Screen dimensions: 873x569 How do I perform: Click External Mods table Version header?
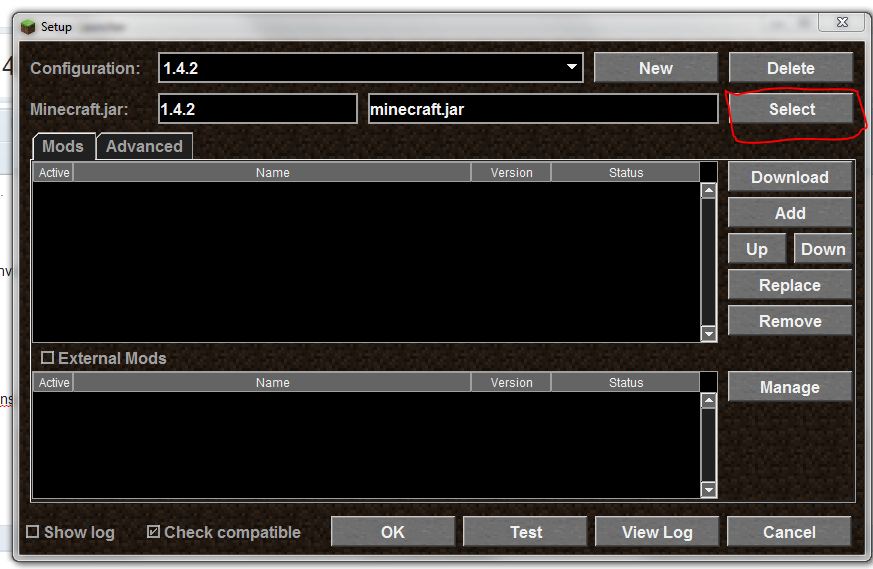point(511,382)
